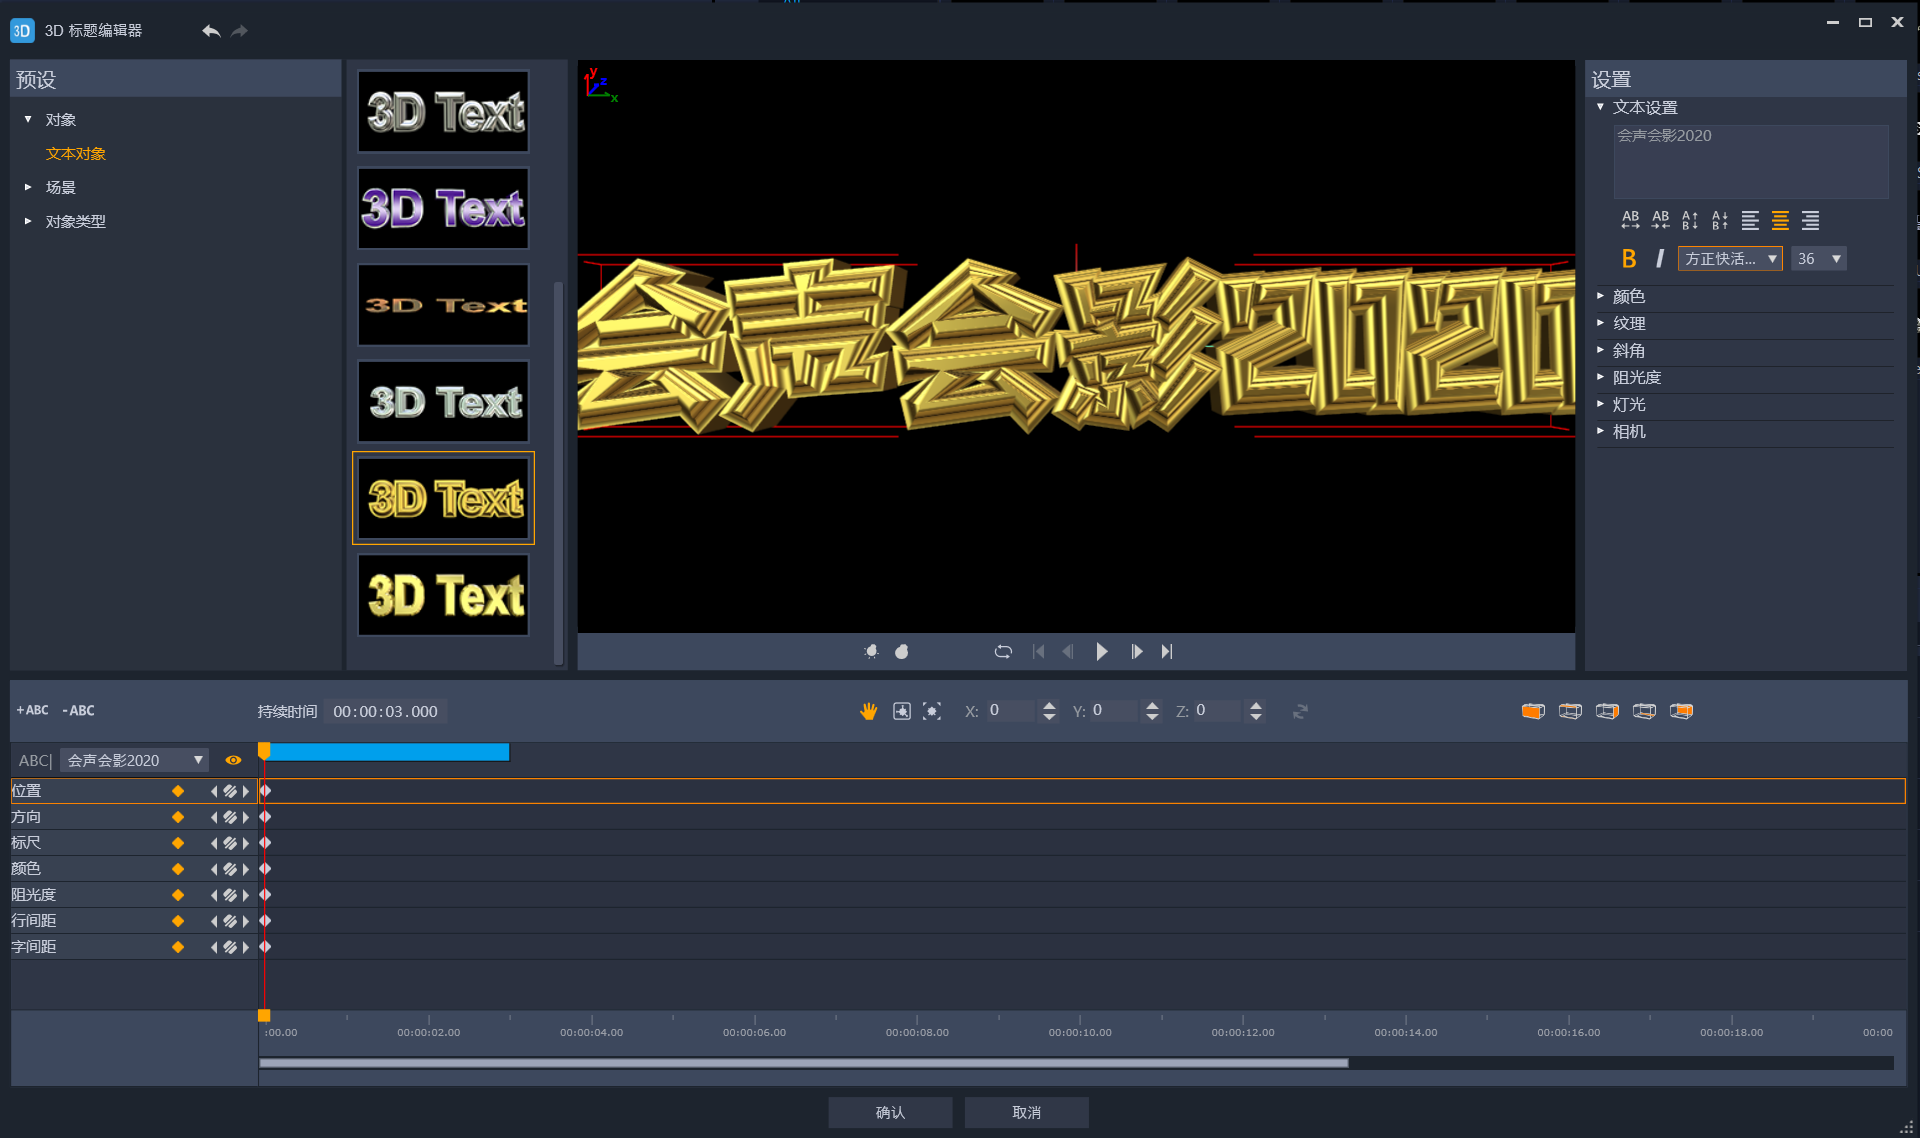This screenshot has width=1920, height=1138.
Task: Click 确认 to confirm
Action: tap(890, 1112)
